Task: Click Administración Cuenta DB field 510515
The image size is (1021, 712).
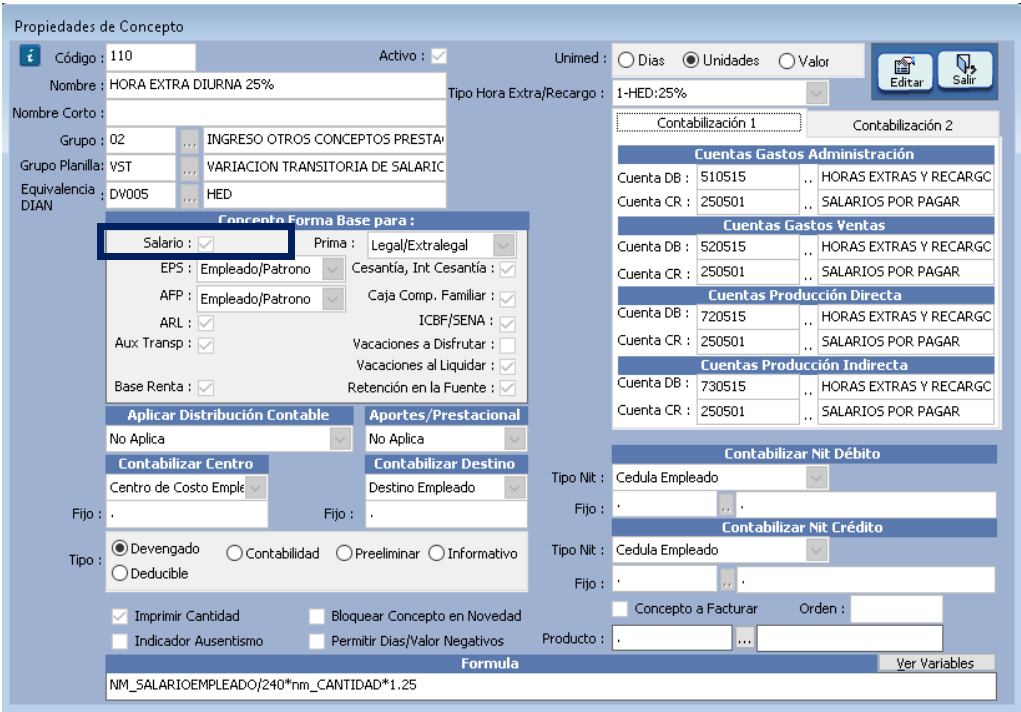Action: [x=748, y=177]
